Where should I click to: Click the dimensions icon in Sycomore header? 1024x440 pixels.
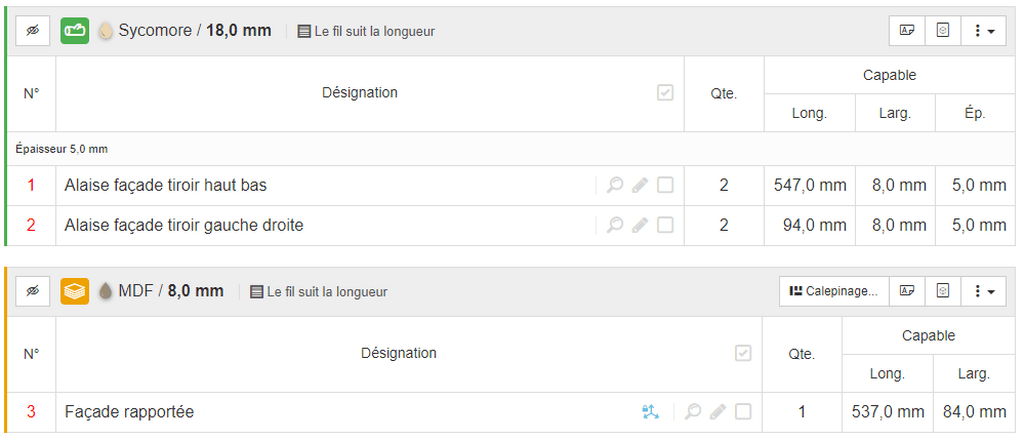click(942, 31)
